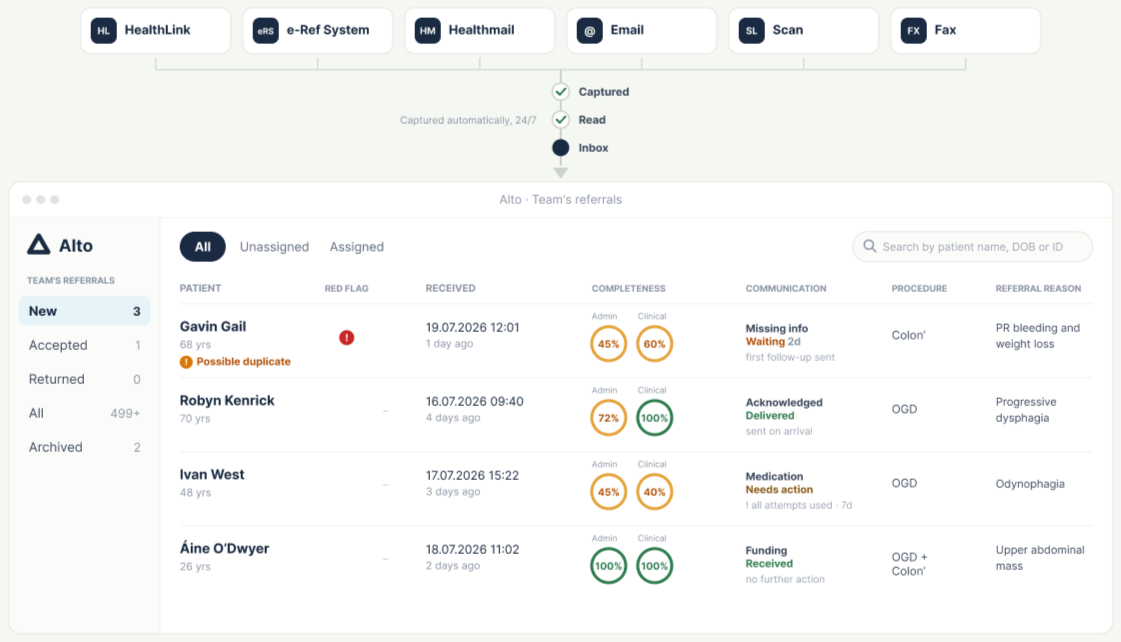Image resolution: width=1121 pixels, height=642 pixels.
Task: Open Accepted referrals in sidebar
Action: pos(84,345)
